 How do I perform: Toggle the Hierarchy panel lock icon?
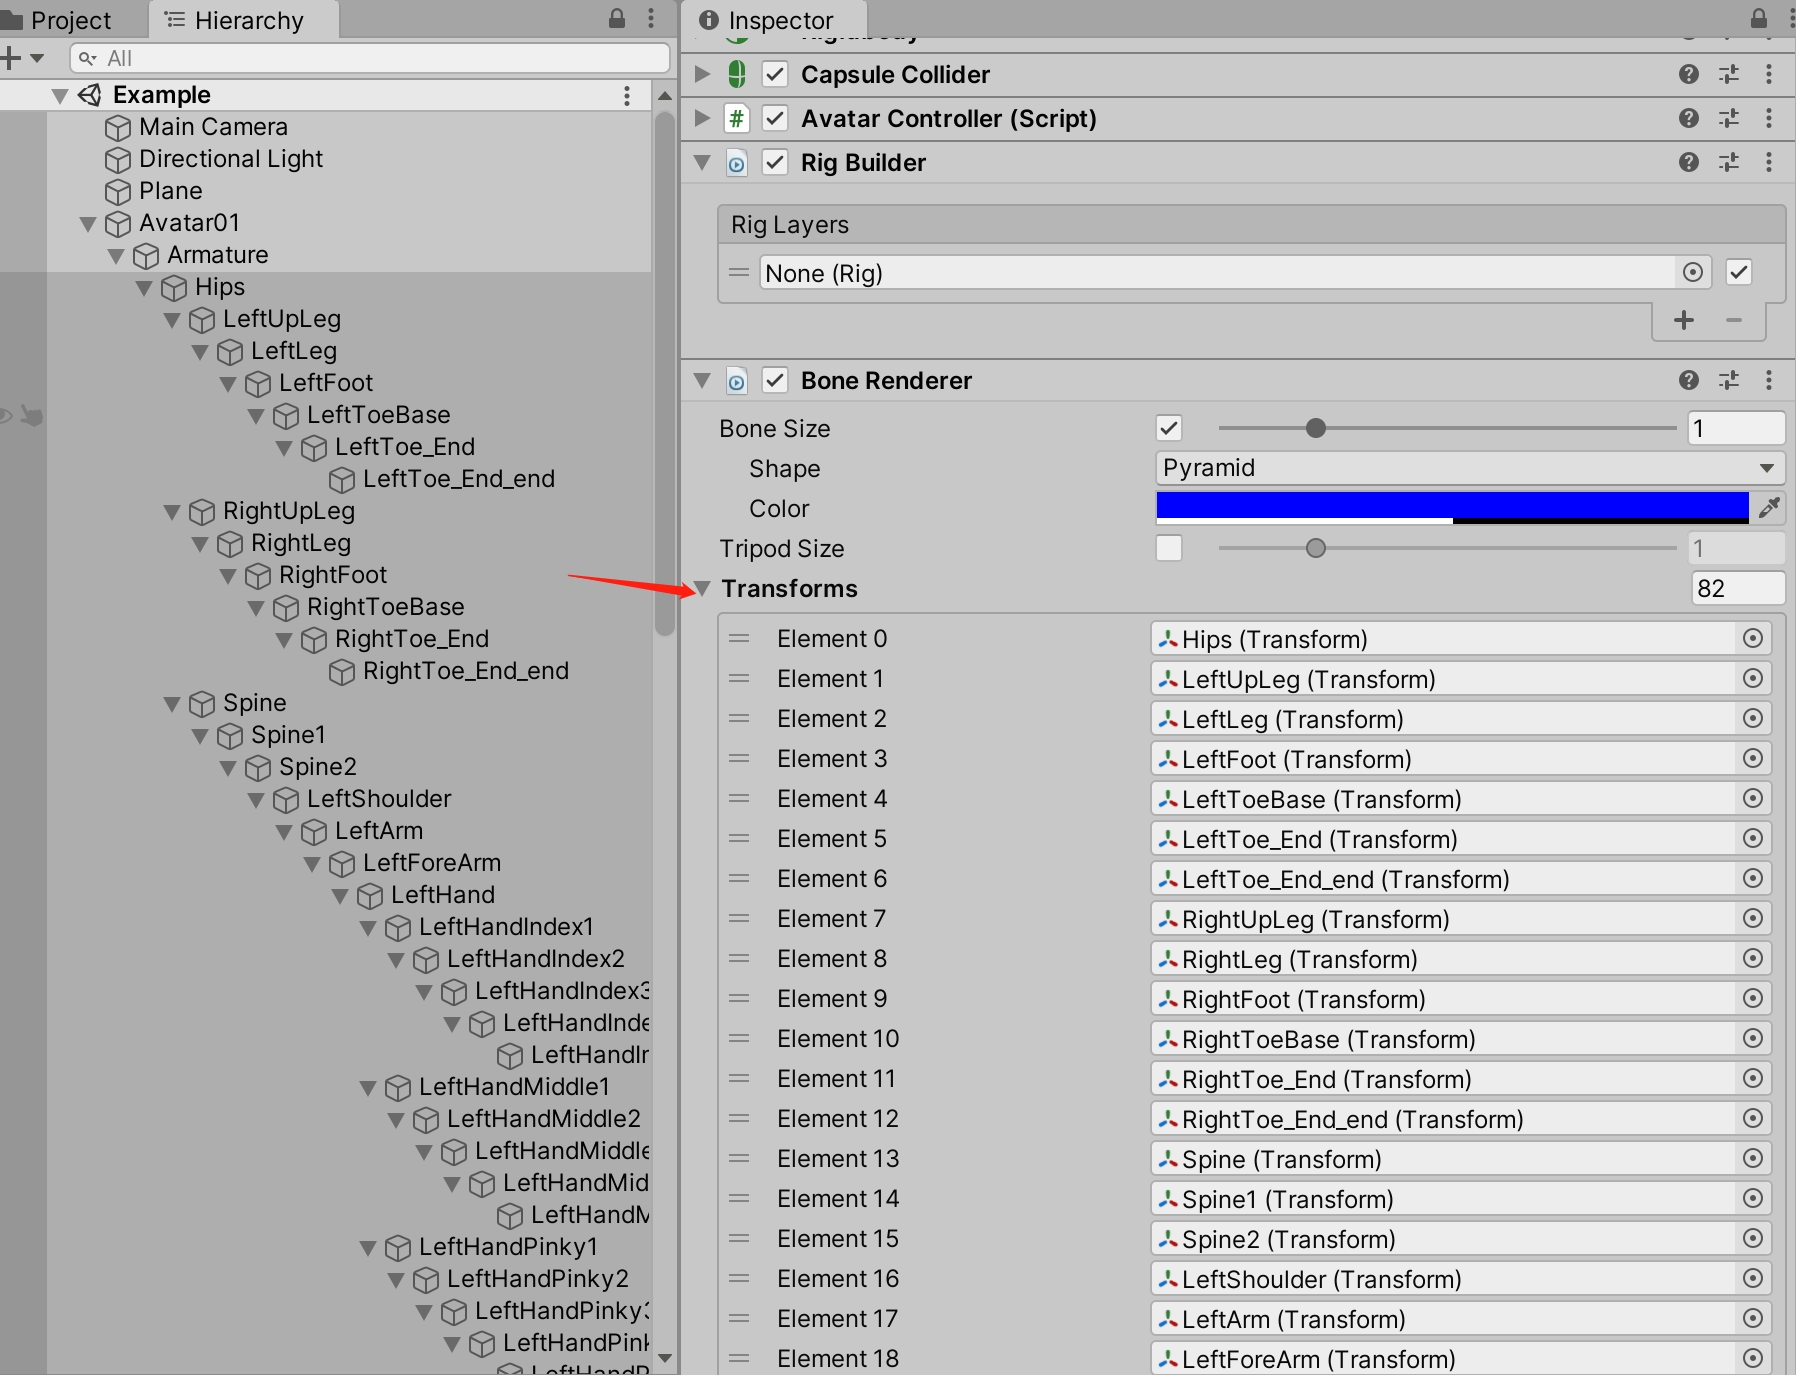tap(616, 18)
